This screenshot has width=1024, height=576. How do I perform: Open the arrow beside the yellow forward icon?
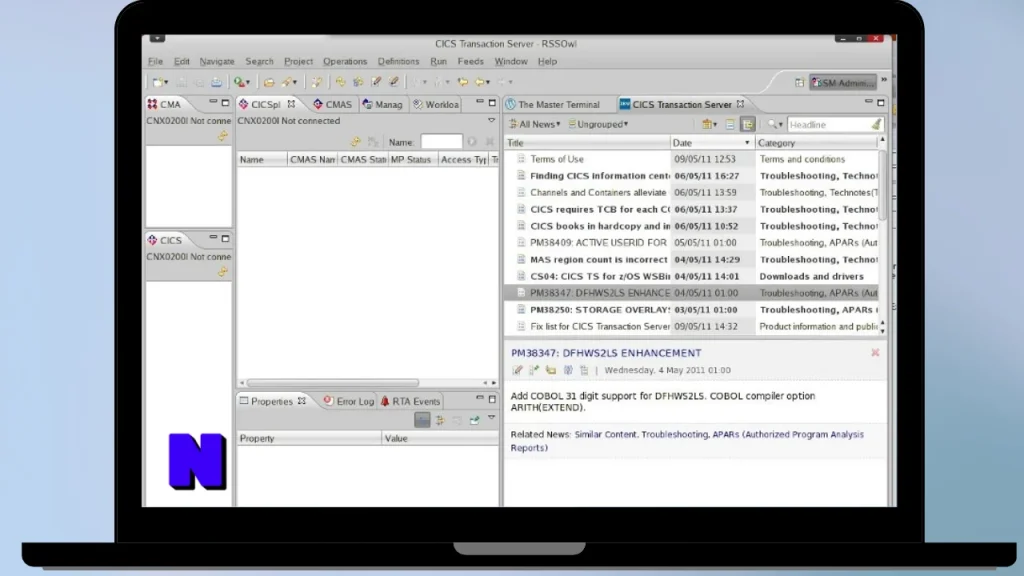click(x=488, y=82)
